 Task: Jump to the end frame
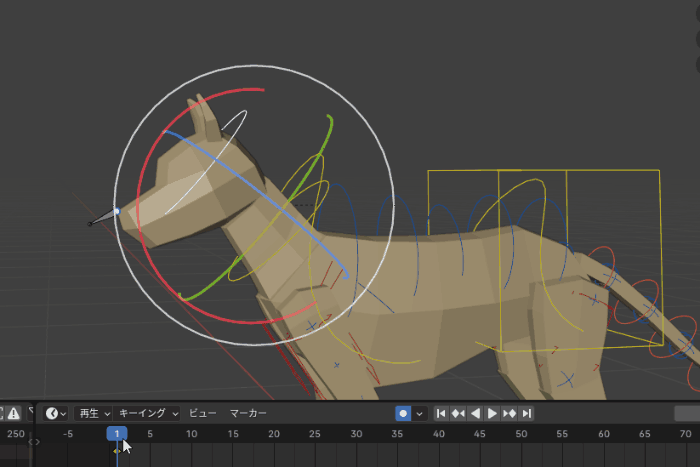point(526,413)
